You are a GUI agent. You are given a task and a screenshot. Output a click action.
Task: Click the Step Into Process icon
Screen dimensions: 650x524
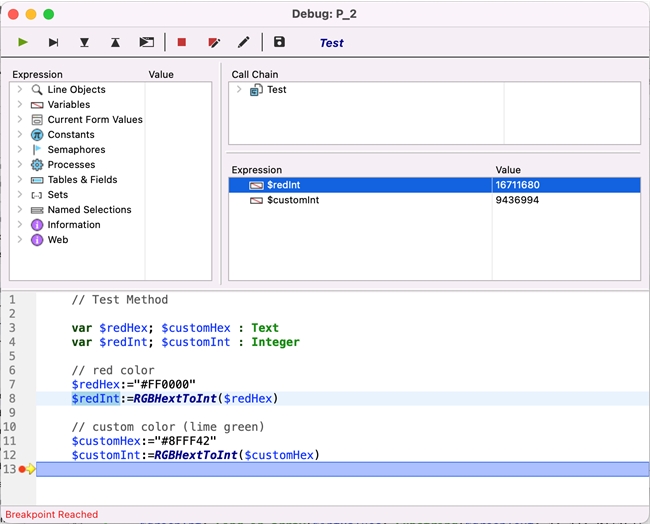[x=147, y=42]
